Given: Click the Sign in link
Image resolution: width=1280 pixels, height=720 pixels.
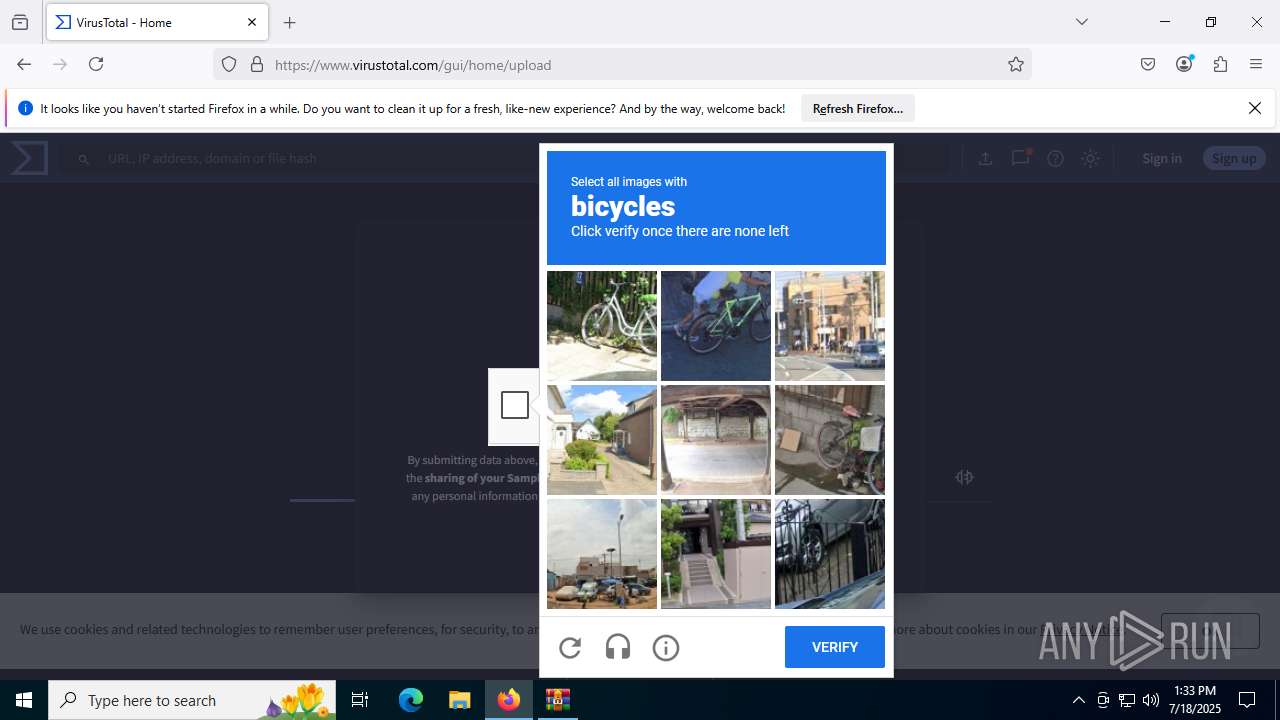Looking at the screenshot, I should (1162, 158).
